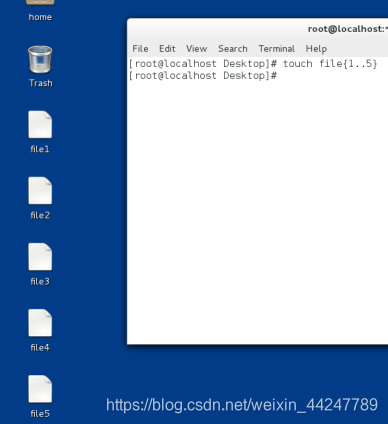Select the file3 document icon
The image size is (388, 424).
pyautogui.click(x=40, y=257)
